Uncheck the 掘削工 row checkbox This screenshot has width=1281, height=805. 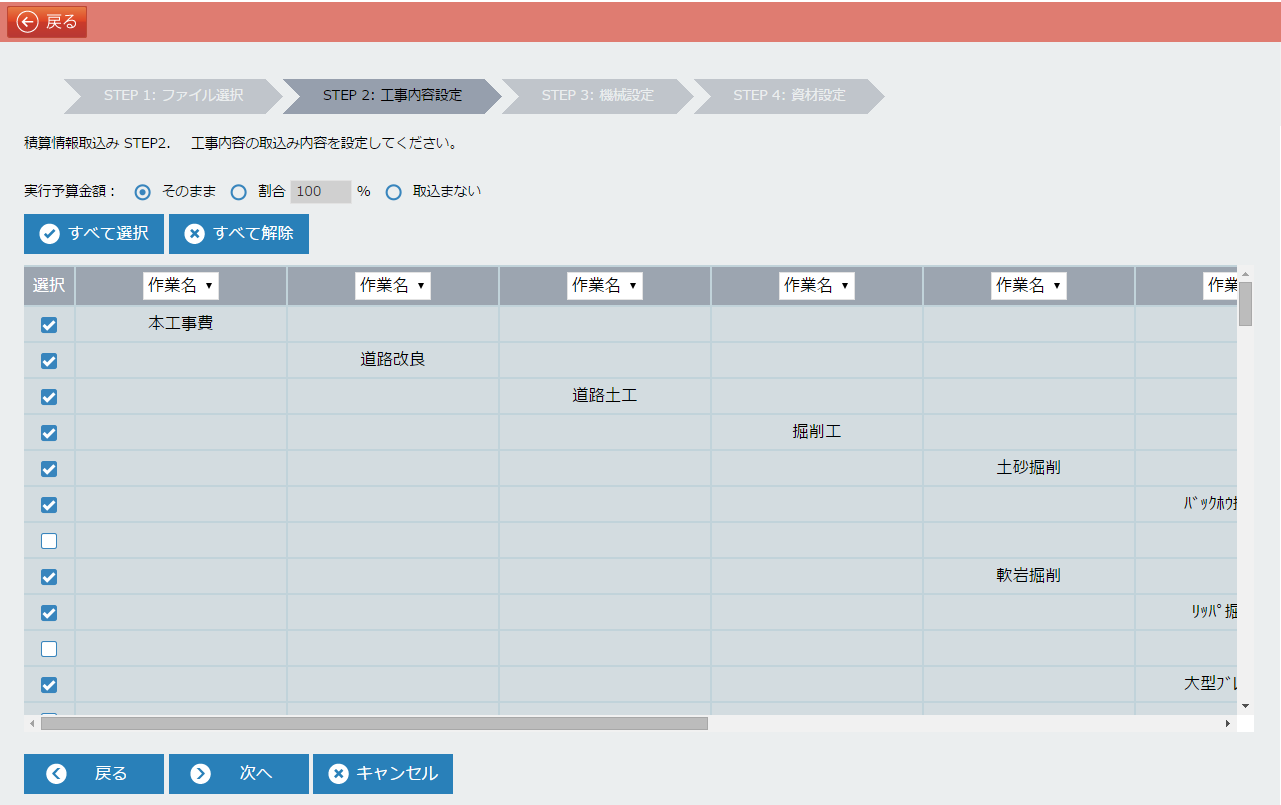point(49,433)
